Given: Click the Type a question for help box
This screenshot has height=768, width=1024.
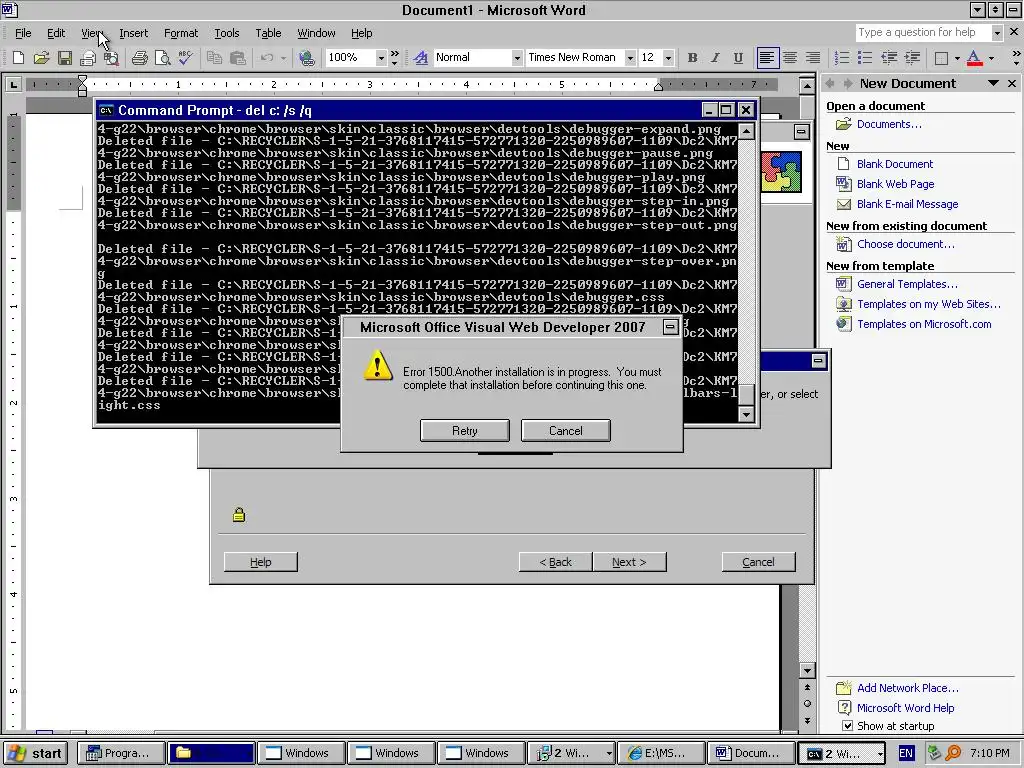Looking at the screenshot, I should point(922,32).
